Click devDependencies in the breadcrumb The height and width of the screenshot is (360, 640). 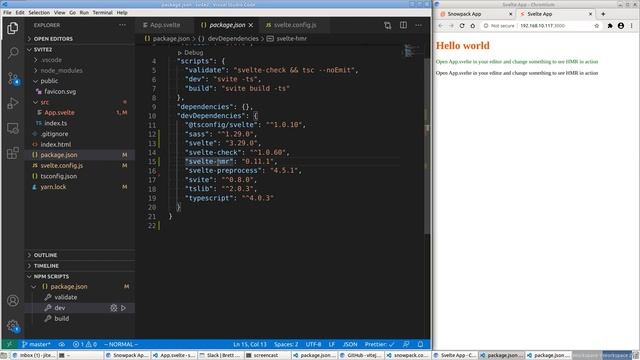coord(233,39)
